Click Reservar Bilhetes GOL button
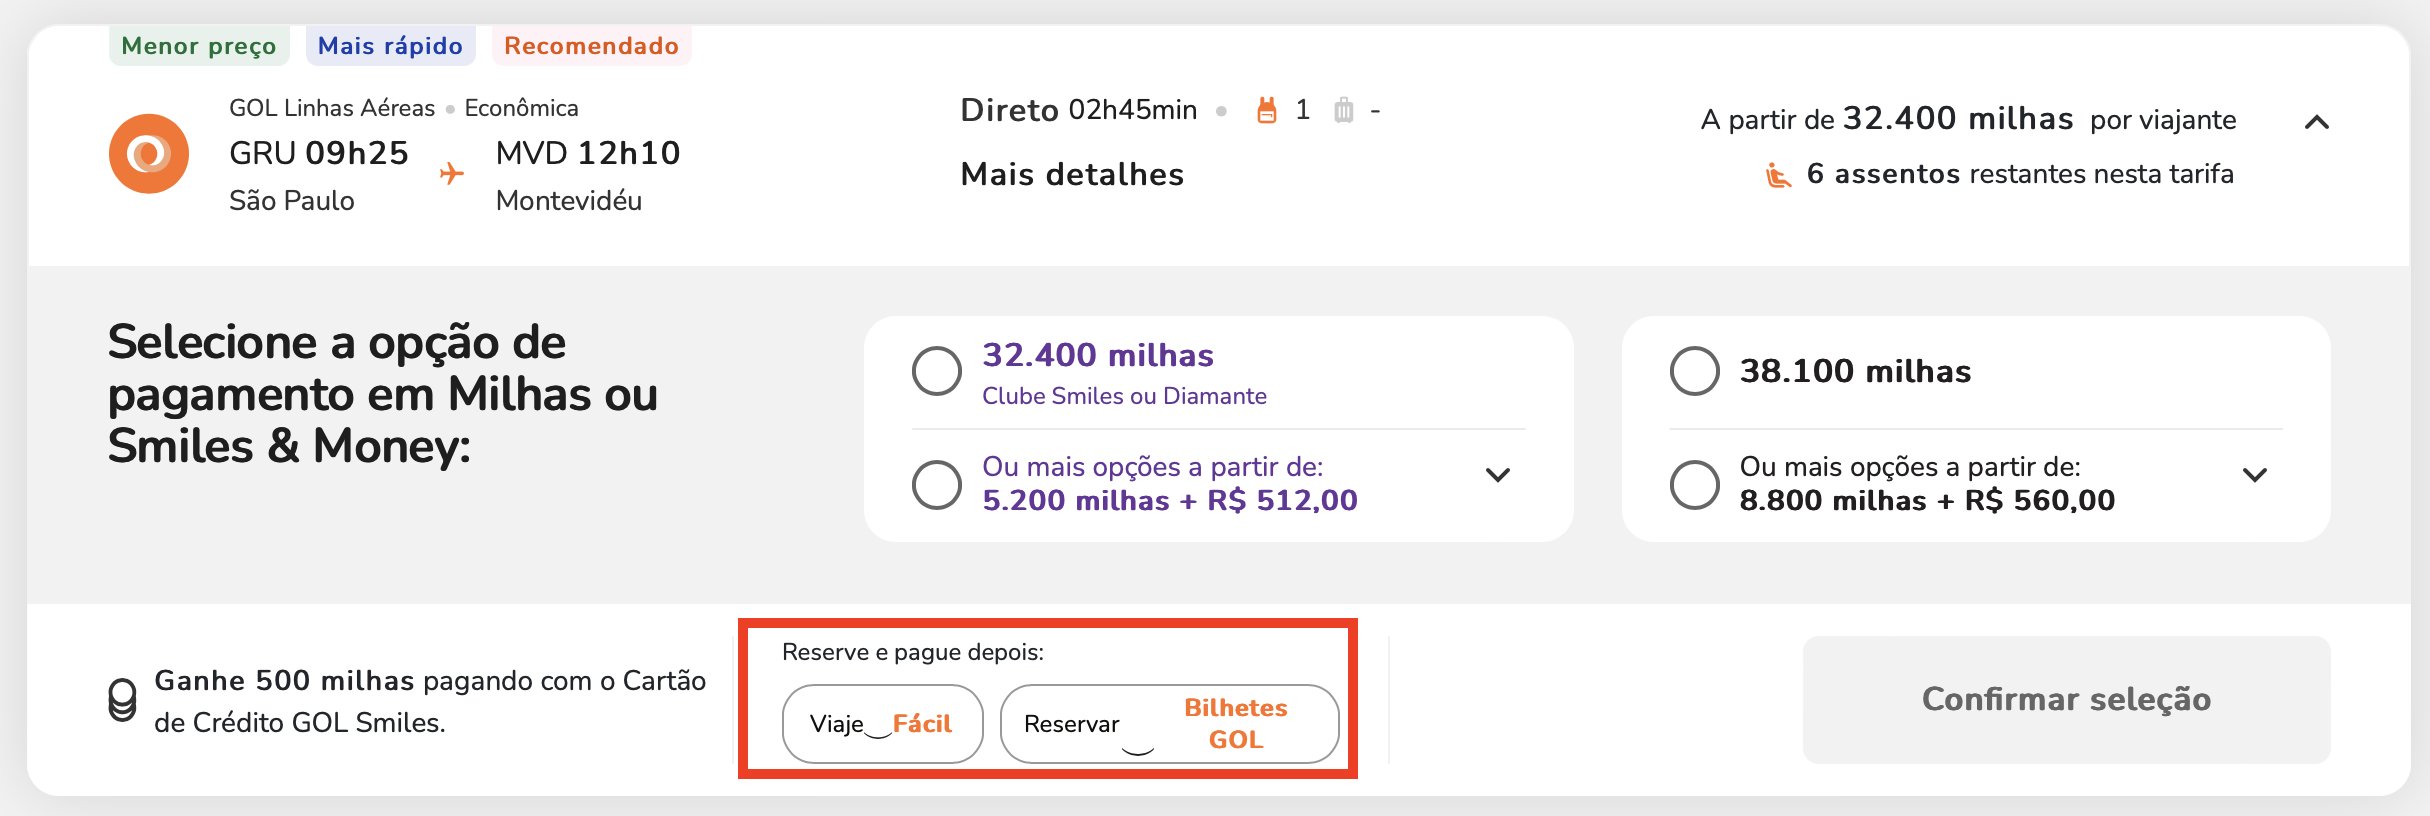 tap(1169, 724)
